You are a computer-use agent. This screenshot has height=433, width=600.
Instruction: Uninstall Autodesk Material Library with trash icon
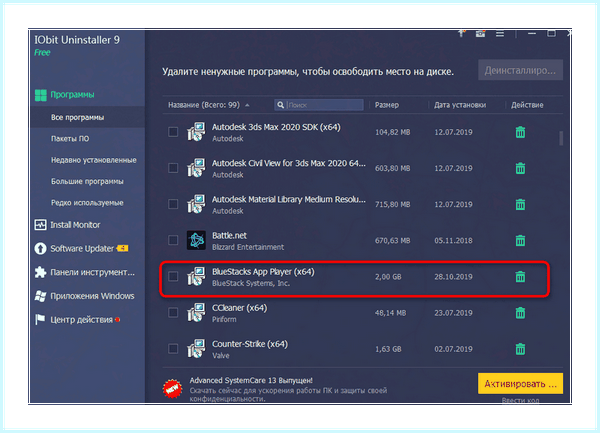(520, 204)
